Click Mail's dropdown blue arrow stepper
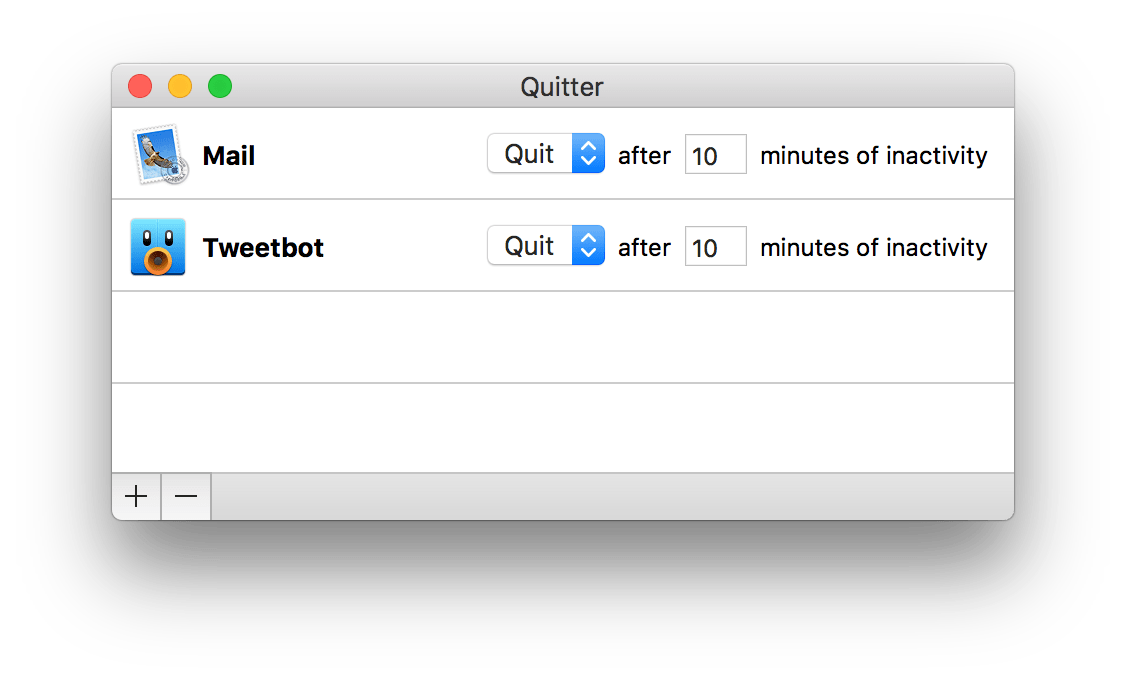The height and width of the screenshot is (680, 1126). click(589, 154)
